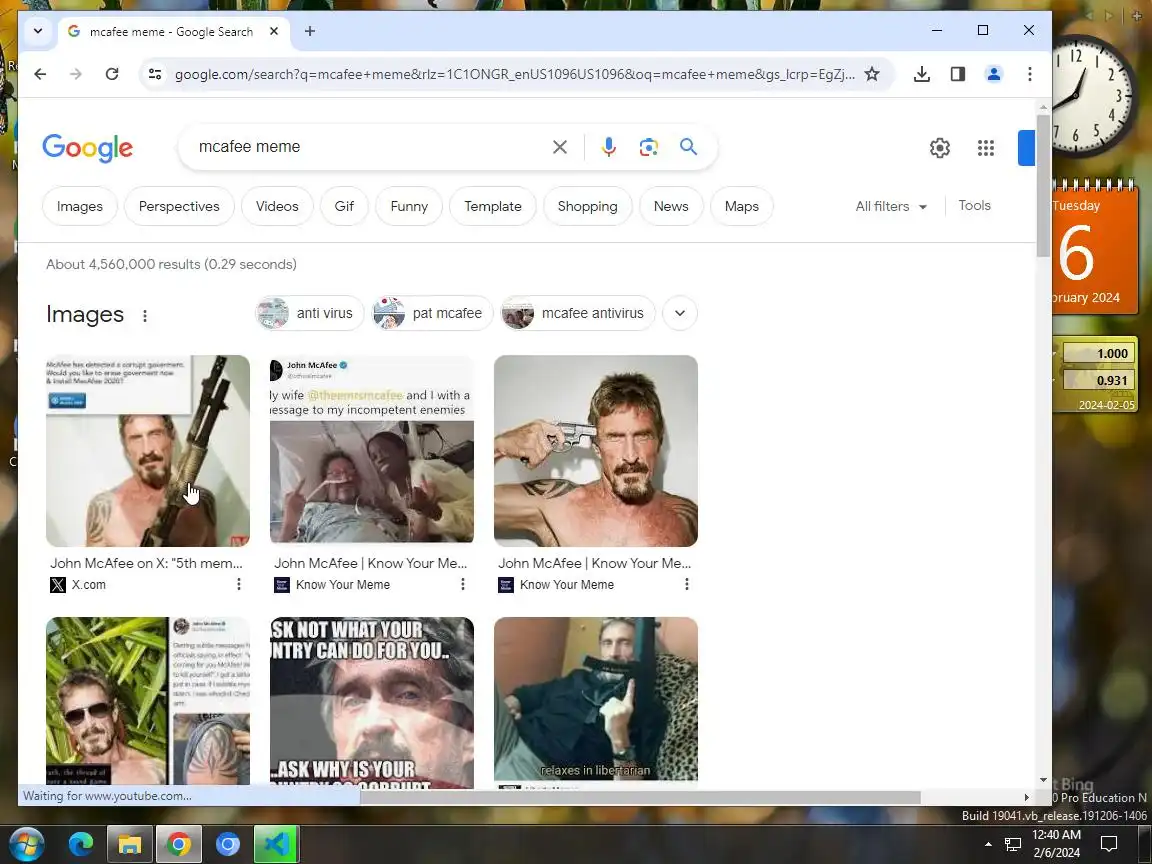This screenshot has height=864, width=1152.
Task: Expand more image suggestion chips
Action: pos(680,313)
